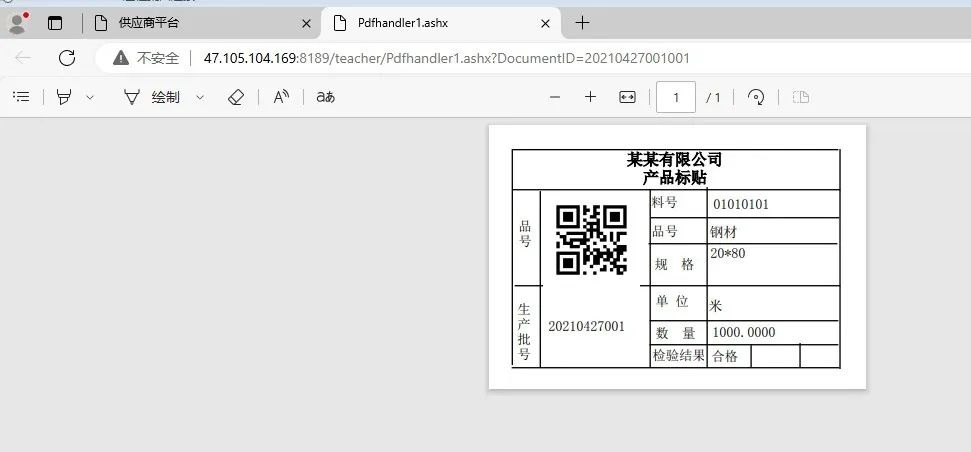The height and width of the screenshot is (452, 971).
Task: Start Read Aloud for the PDF
Action: click(x=282, y=97)
